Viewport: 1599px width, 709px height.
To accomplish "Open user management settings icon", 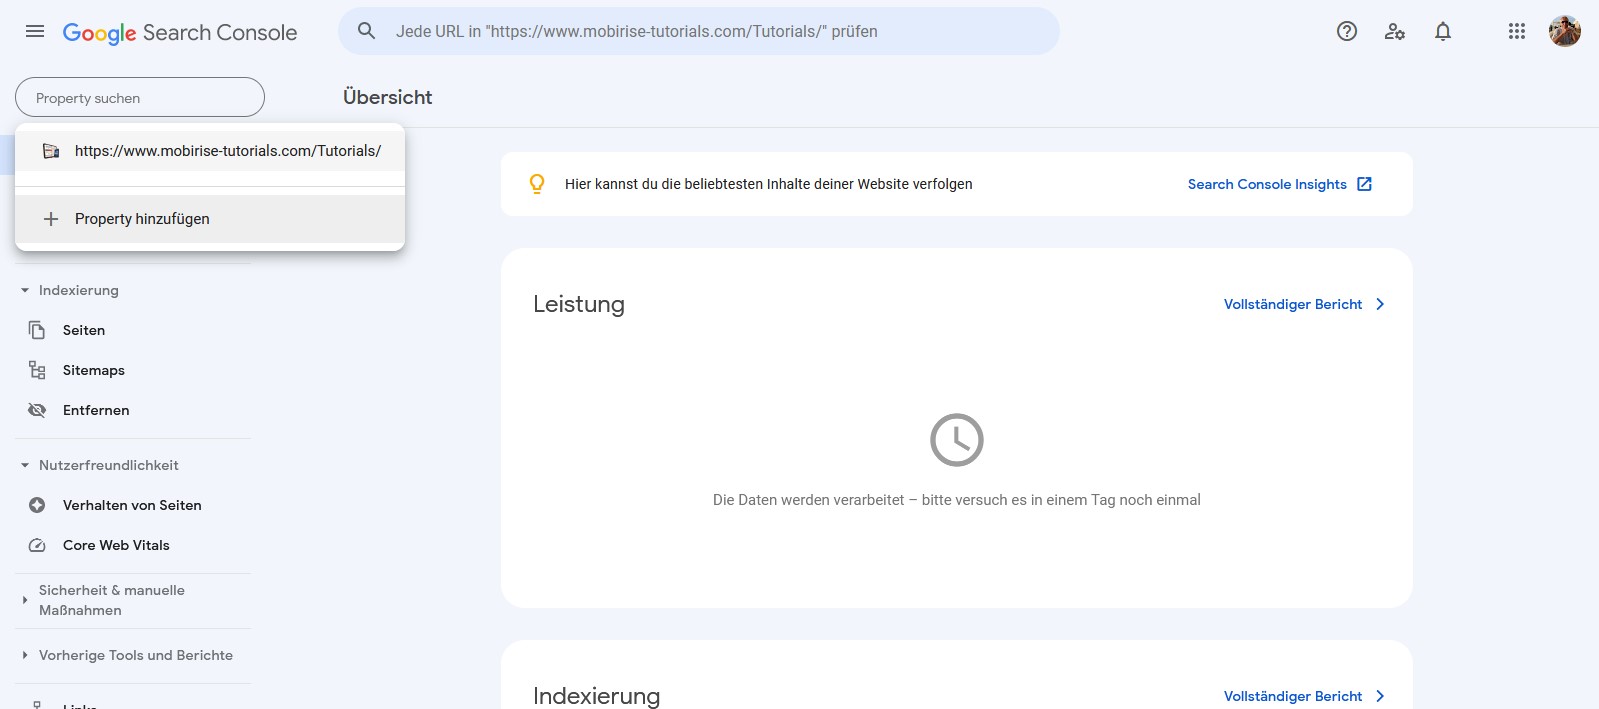I will point(1395,31).
